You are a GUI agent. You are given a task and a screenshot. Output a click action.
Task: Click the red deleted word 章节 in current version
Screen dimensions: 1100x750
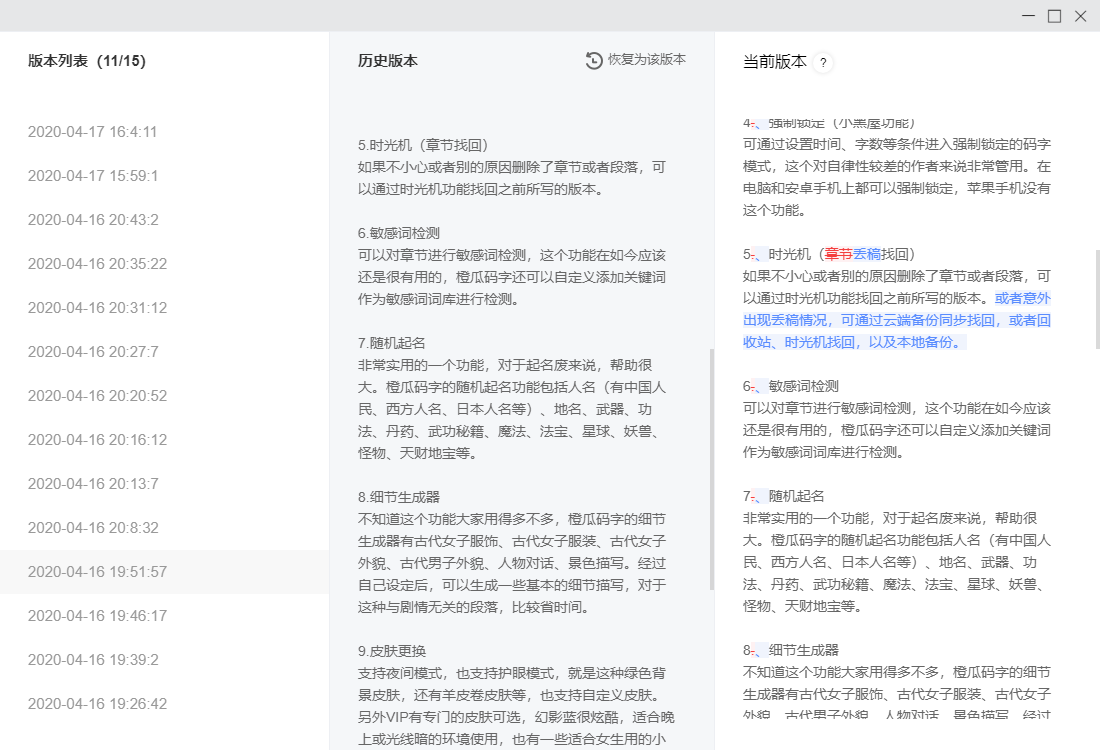838,254
